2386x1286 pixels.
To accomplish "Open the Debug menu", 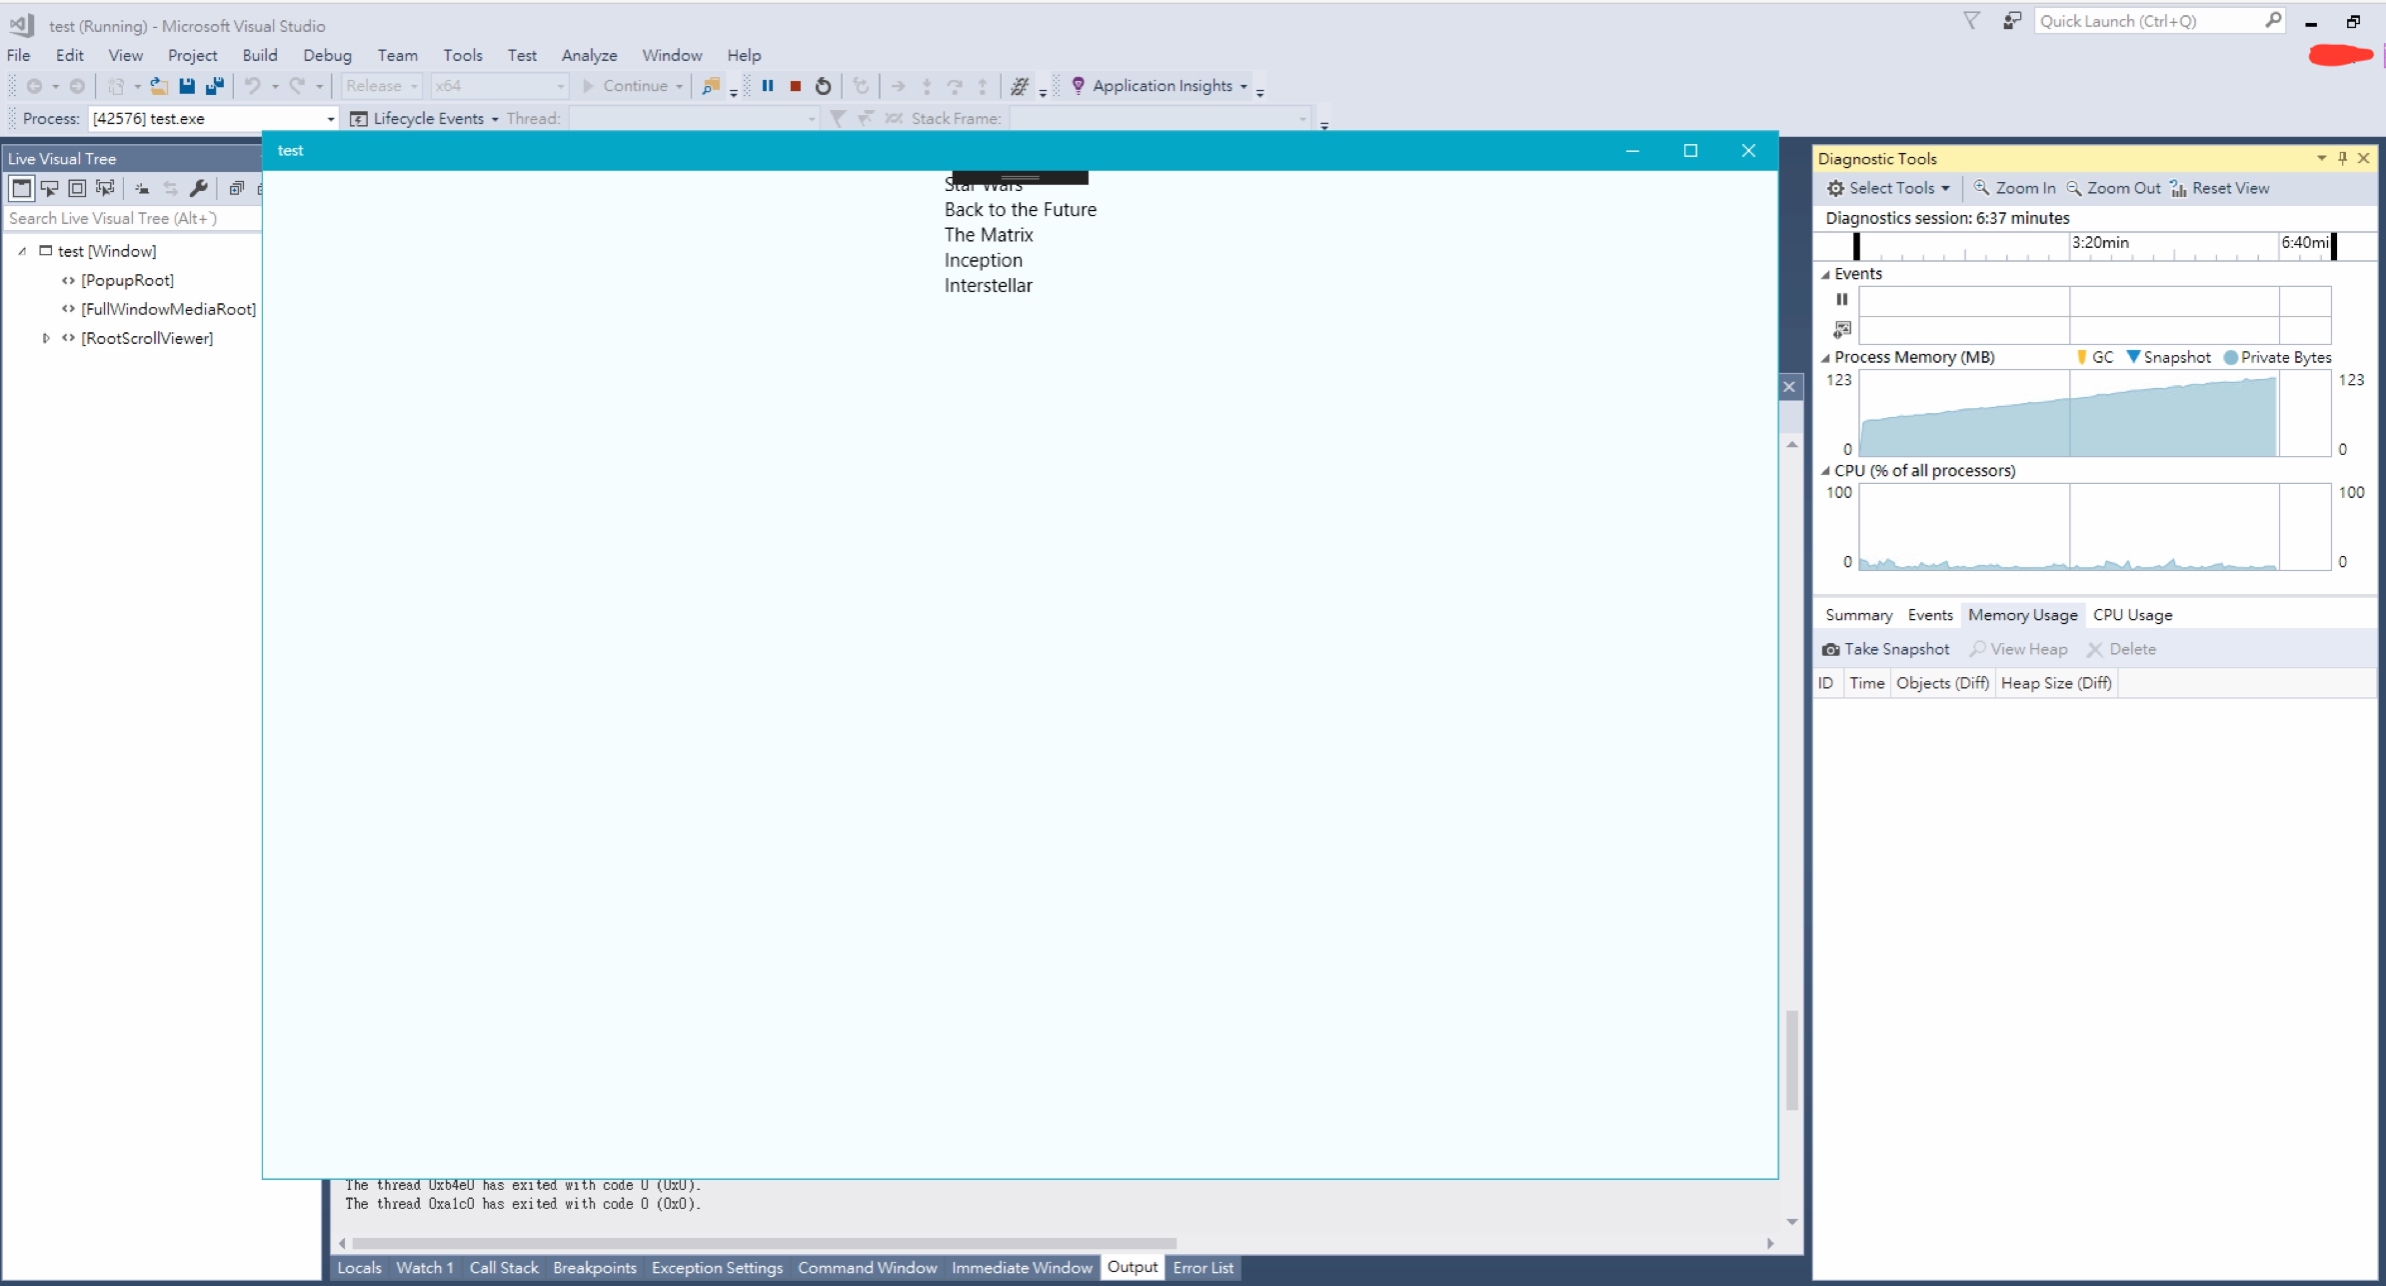I will pyautogui.click(x=327, y=55).
